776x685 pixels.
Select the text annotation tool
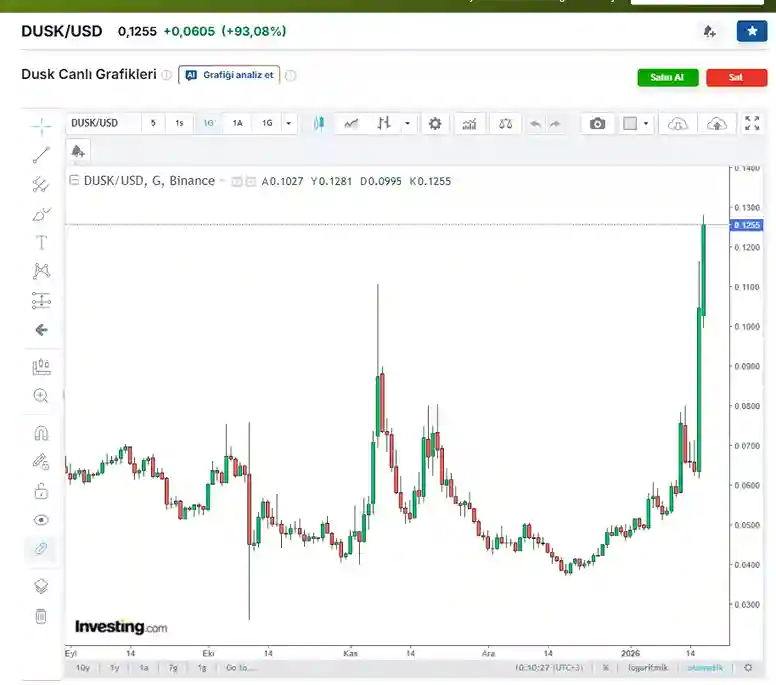41,242
